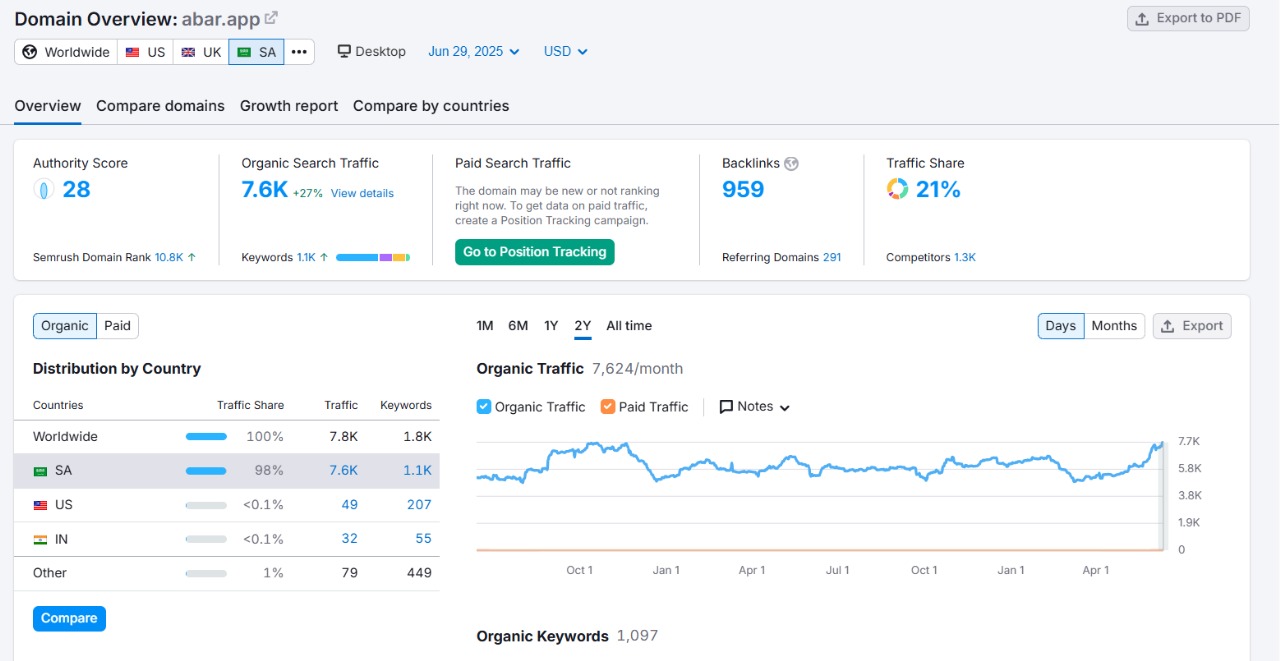Open View details next to Organic Search Traffic

tap(362, 193)
